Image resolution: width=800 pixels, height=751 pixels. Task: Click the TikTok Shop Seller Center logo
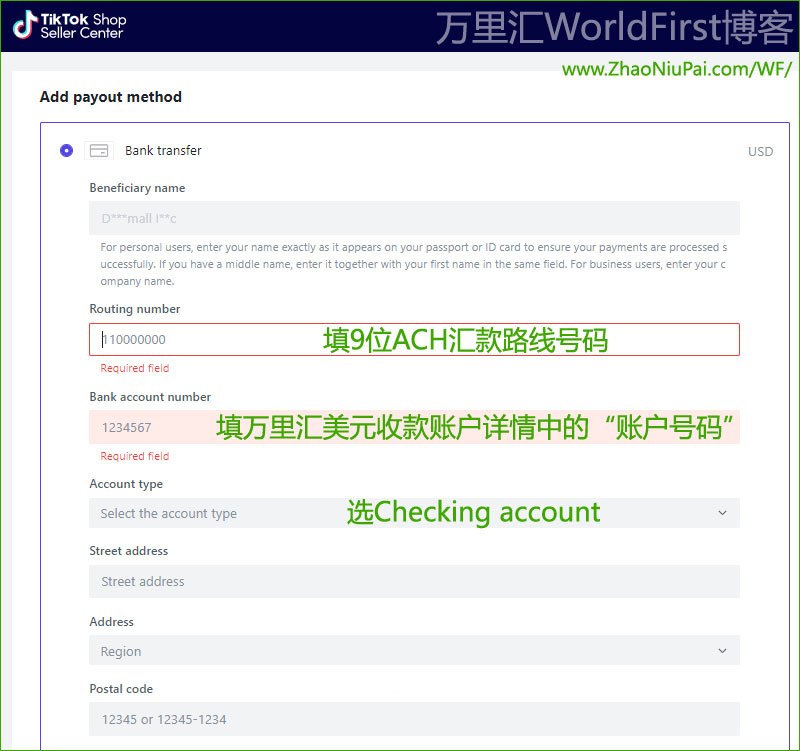(69, 26)
